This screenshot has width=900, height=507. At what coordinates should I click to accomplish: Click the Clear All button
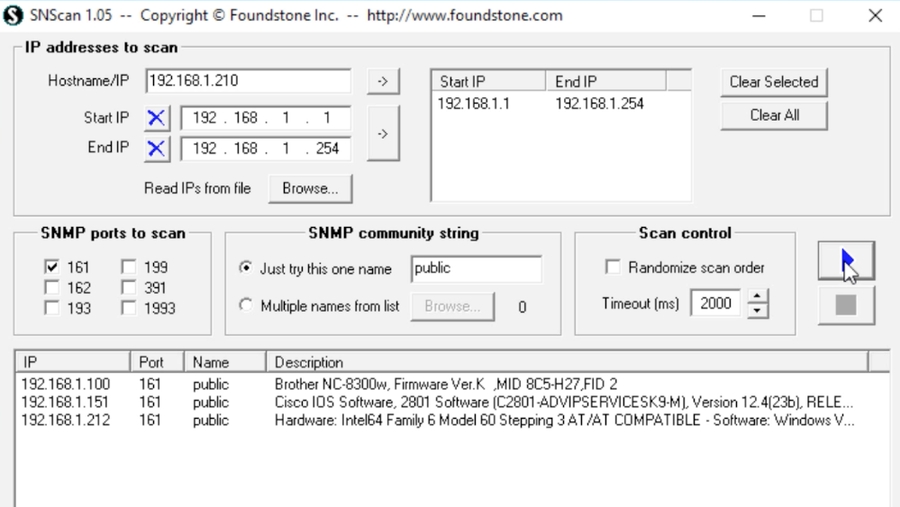(774, 115)
